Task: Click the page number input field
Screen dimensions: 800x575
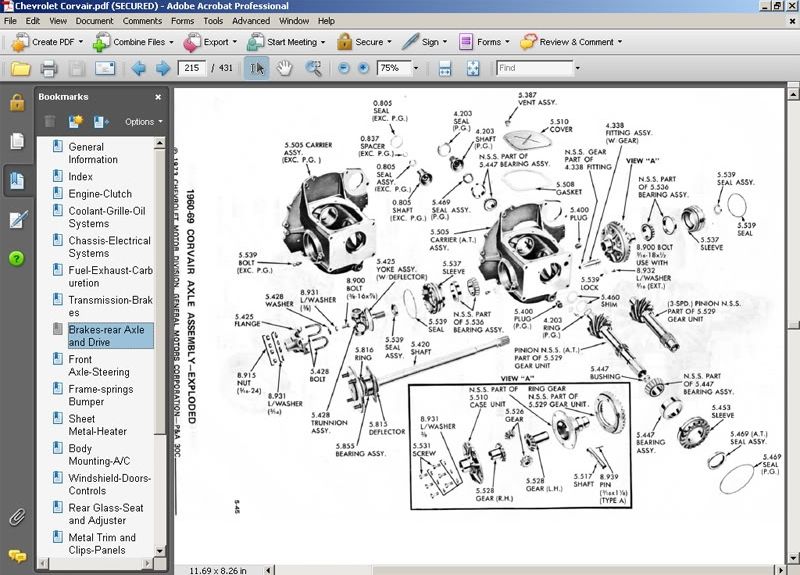Action: 192,68
